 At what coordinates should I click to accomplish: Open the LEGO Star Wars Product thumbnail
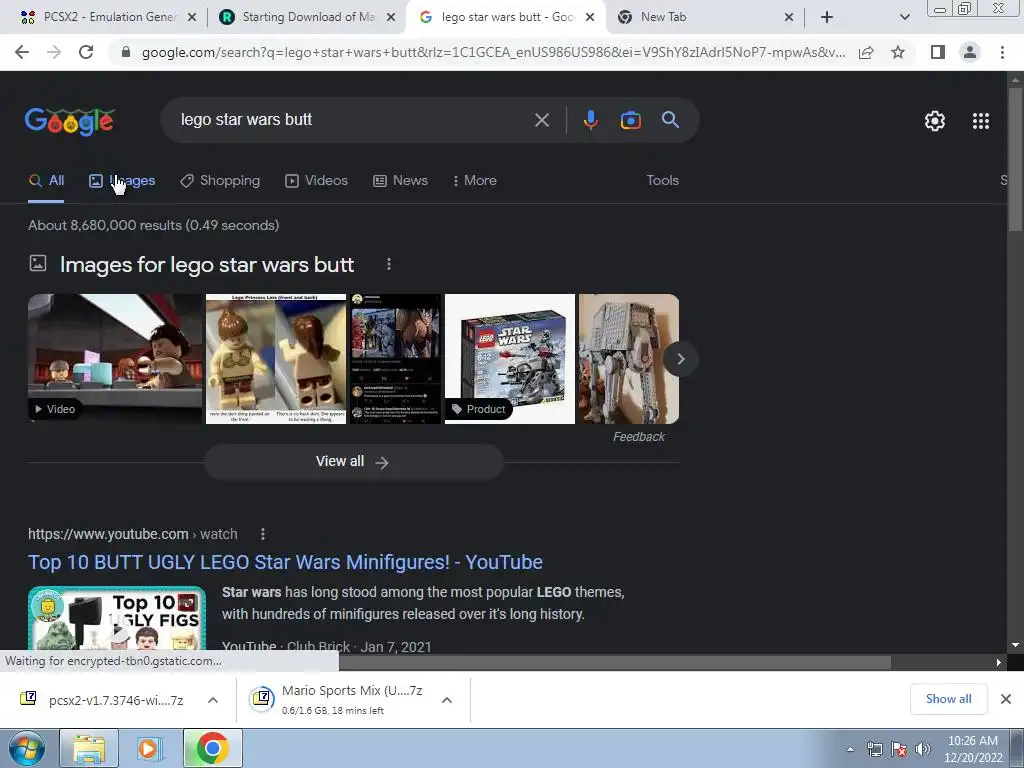(x=509, y=359)
